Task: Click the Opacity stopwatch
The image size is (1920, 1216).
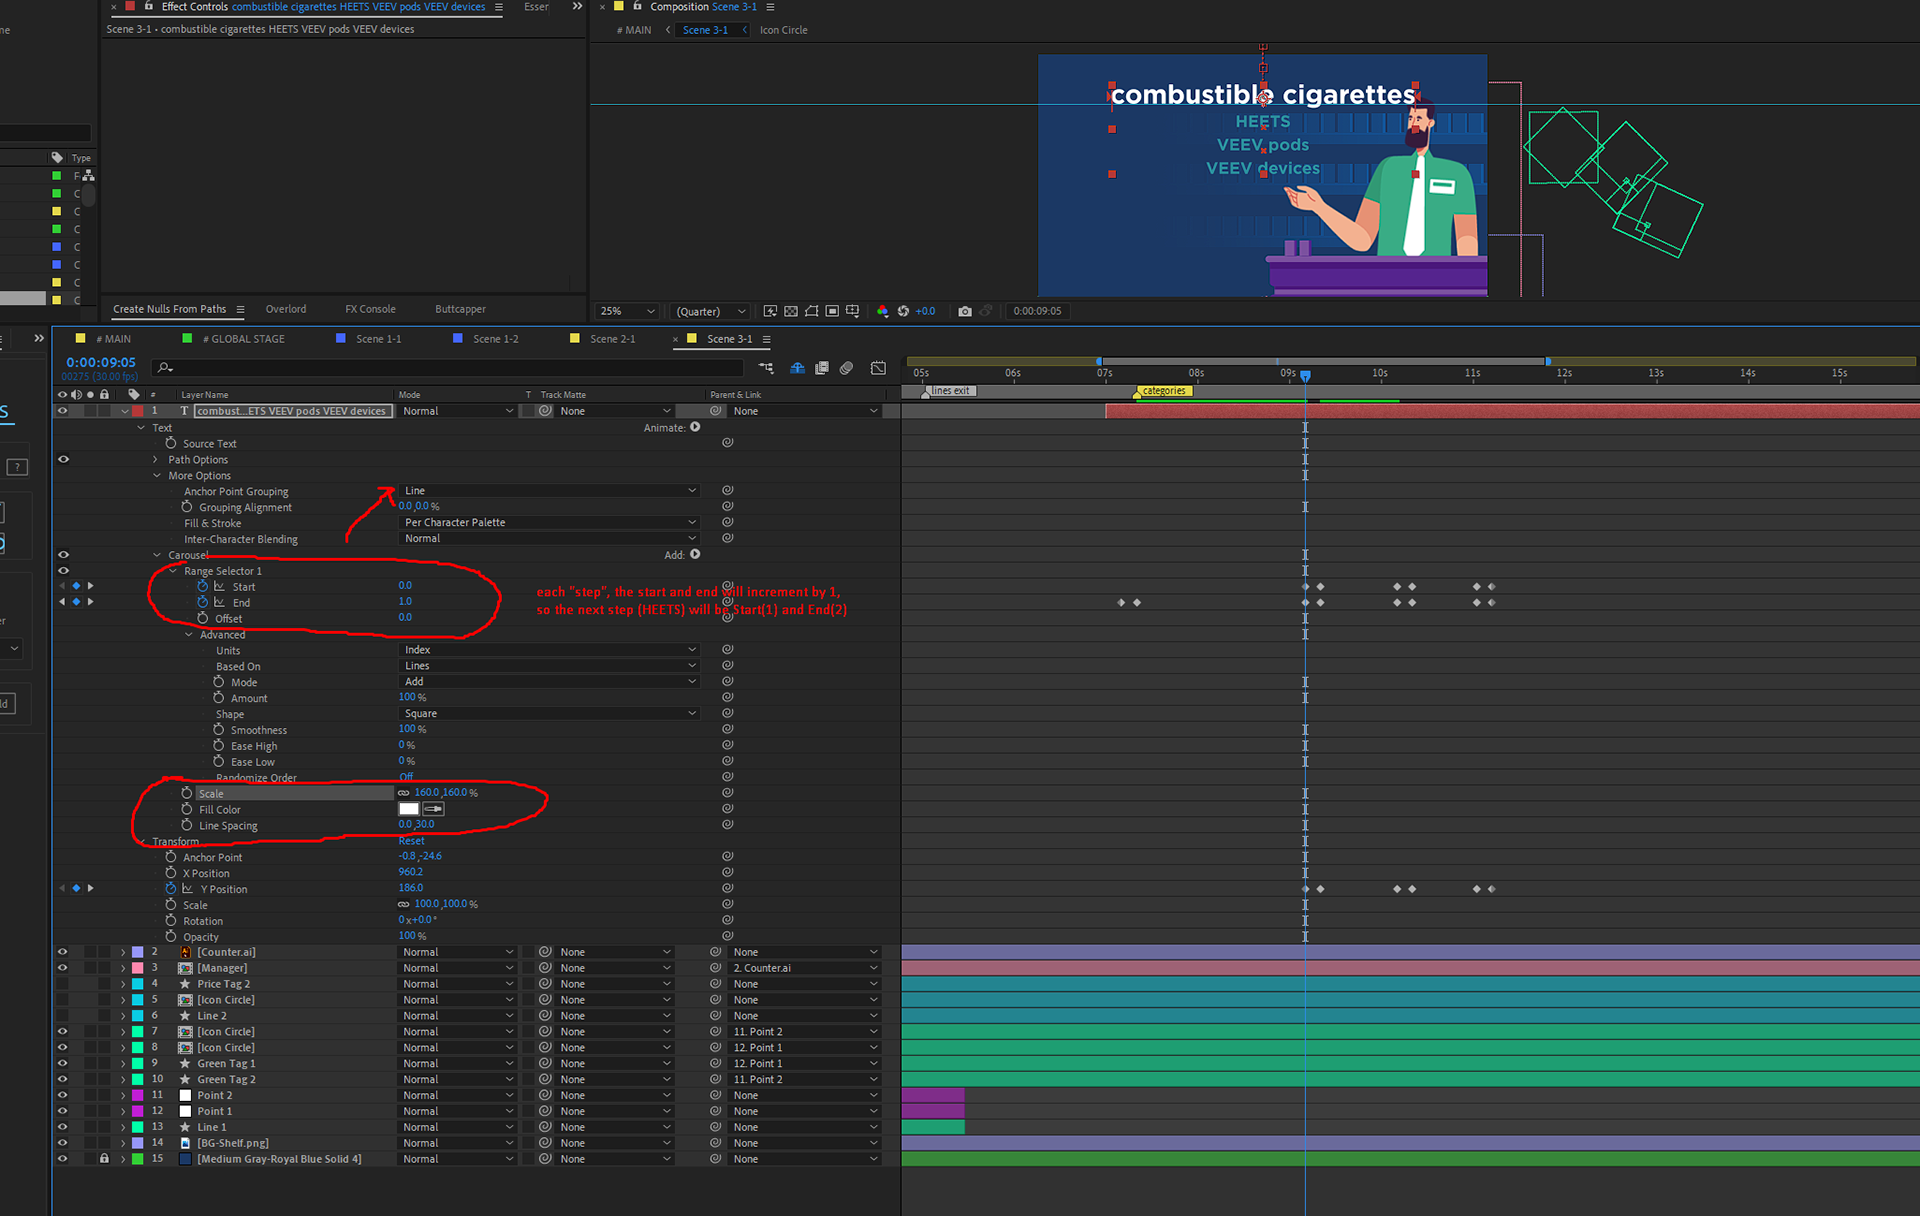Action: pos(171,936)
